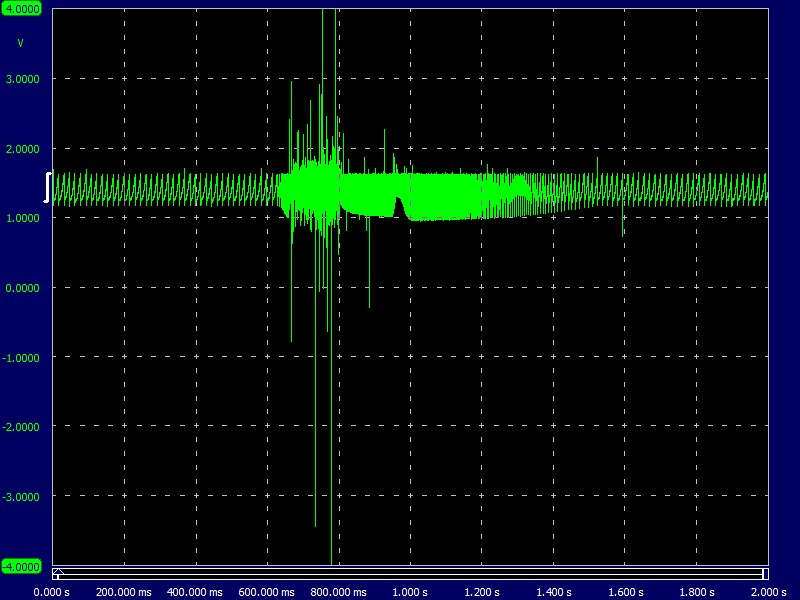Image resolution: width=800 pixels, height=600 pixels.
Task: Click the horizontal time scrollbar bar
Action: pos(411,573)
